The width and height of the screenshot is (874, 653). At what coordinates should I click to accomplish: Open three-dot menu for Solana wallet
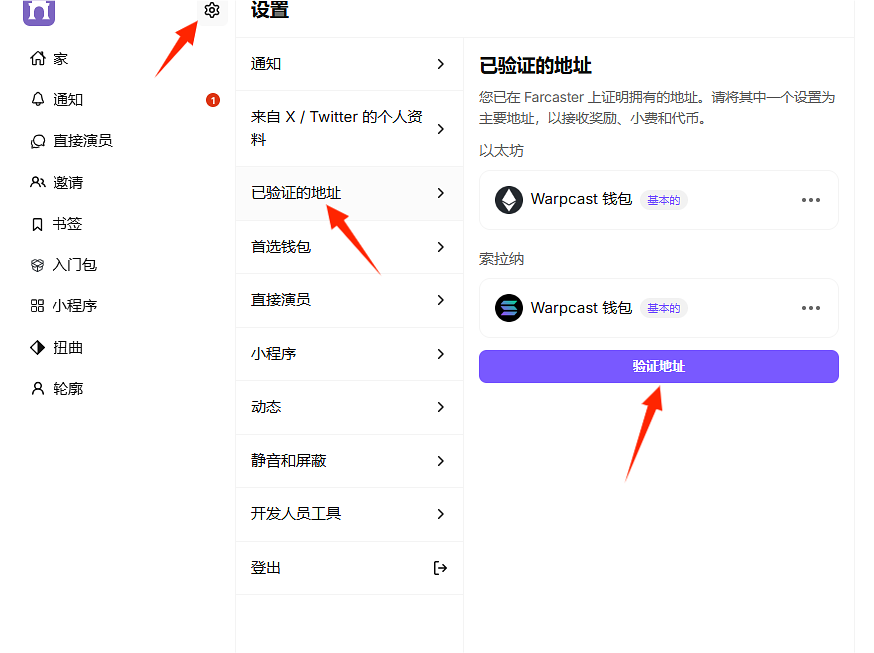(x=811, y=308)
